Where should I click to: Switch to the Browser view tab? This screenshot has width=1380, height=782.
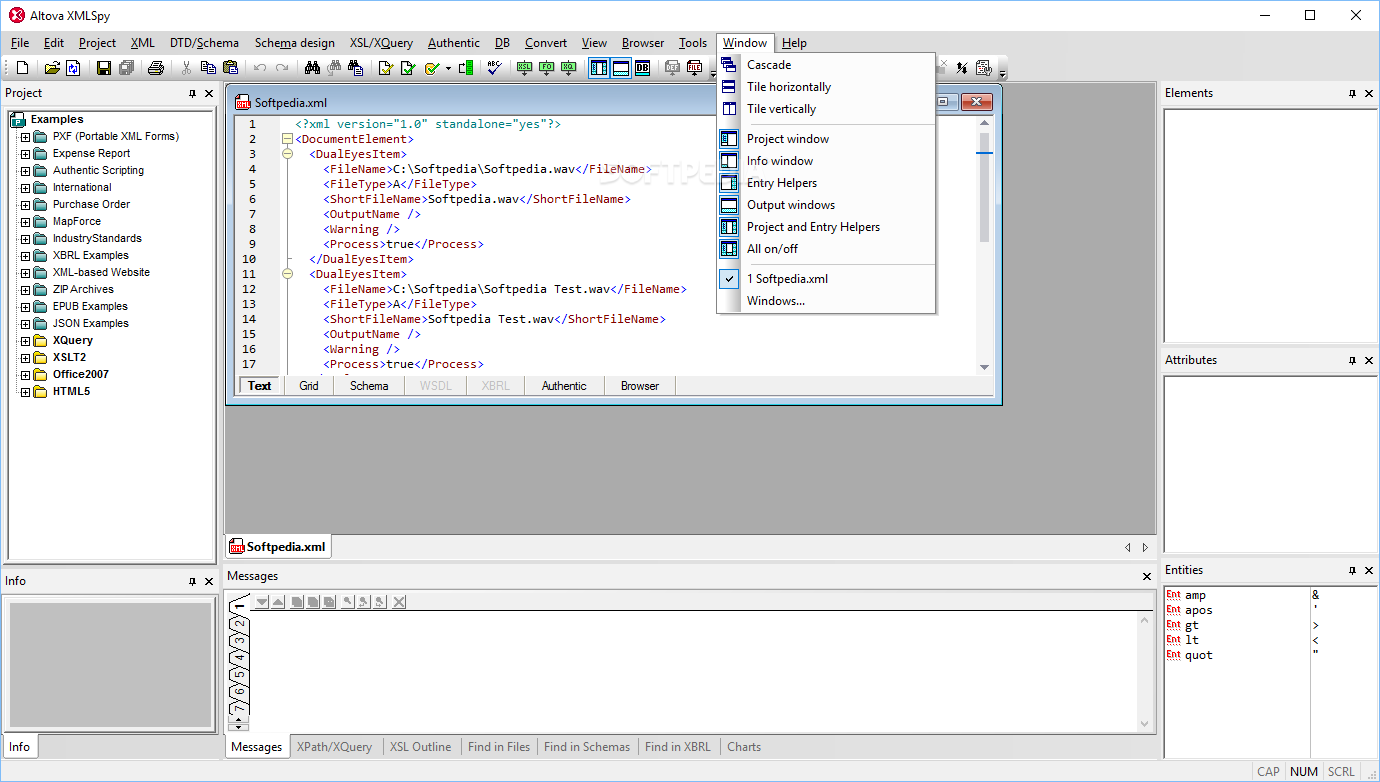(x=640, y=386)
